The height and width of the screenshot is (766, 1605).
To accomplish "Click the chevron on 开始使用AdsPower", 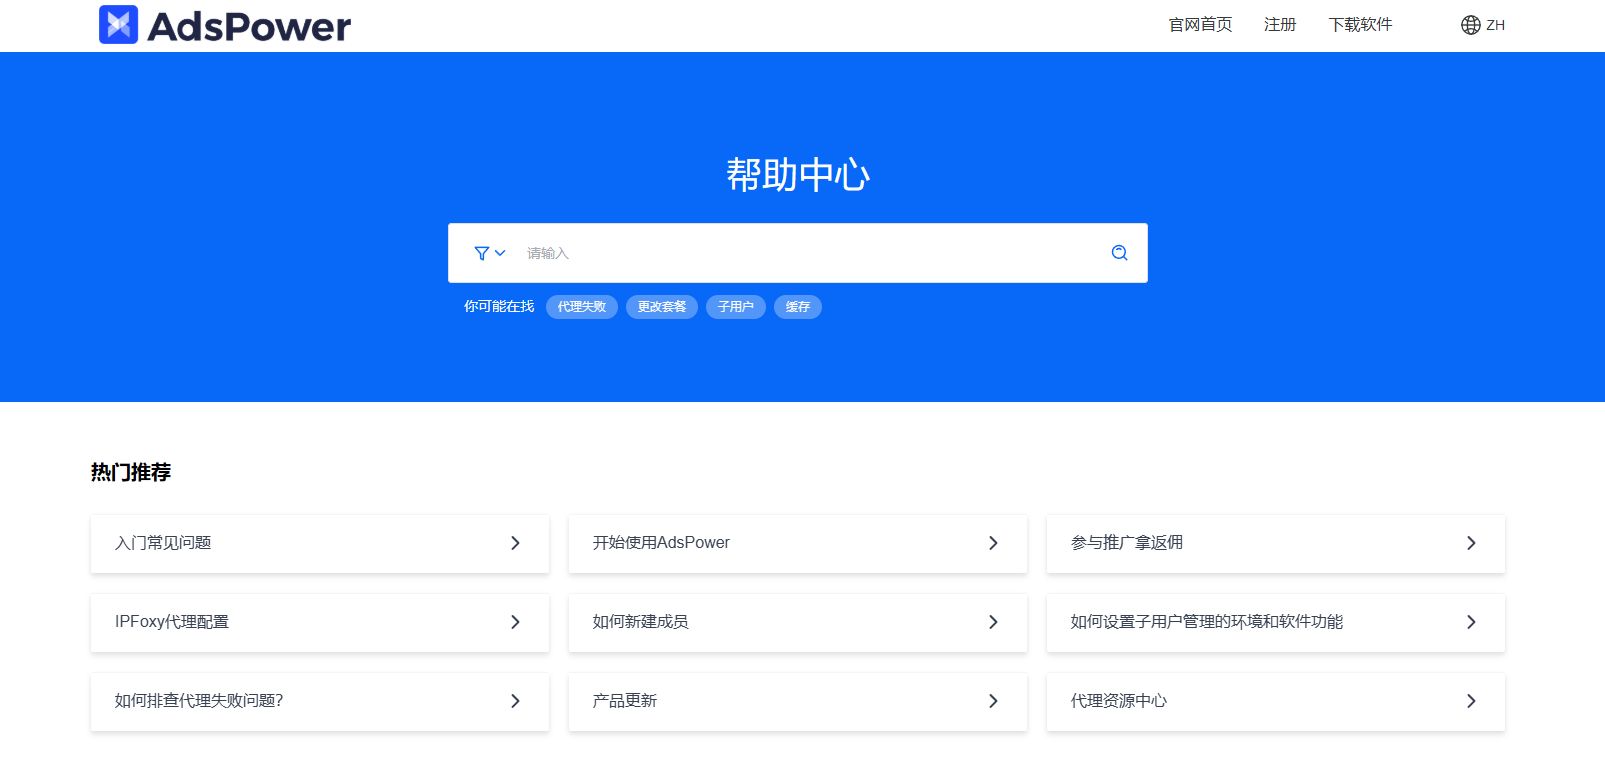I will click(x=993, y=543).
